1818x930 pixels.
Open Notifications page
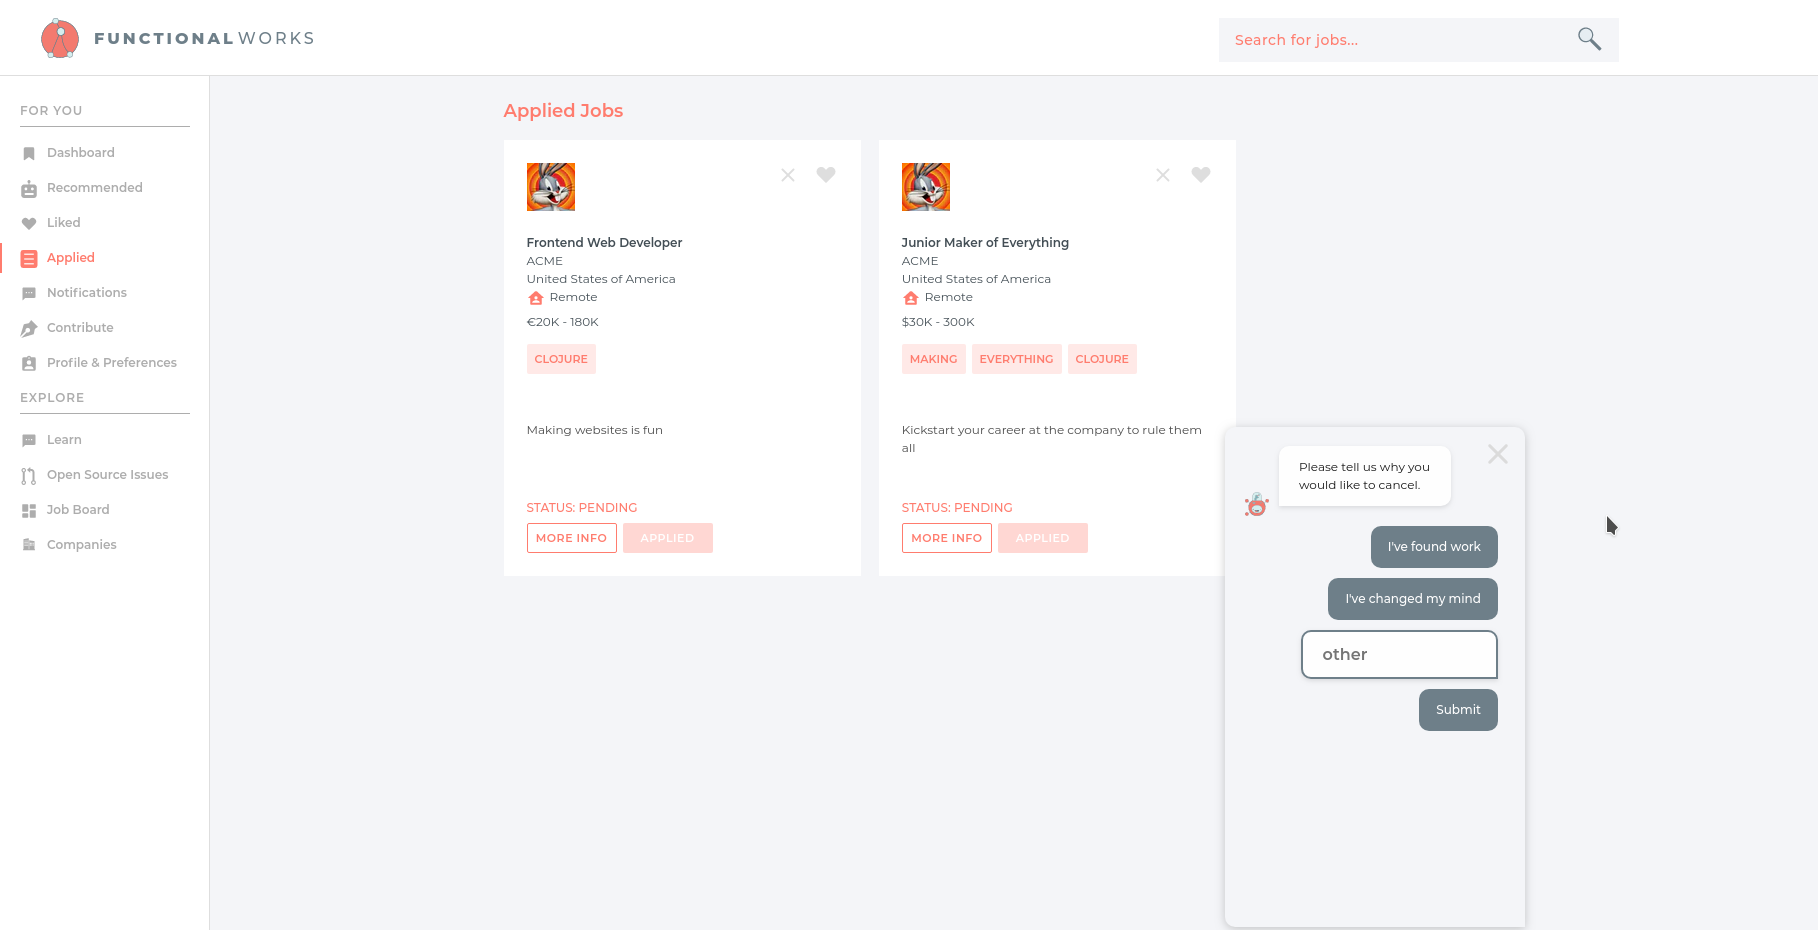pyautogui.click(x=87, y=293)
